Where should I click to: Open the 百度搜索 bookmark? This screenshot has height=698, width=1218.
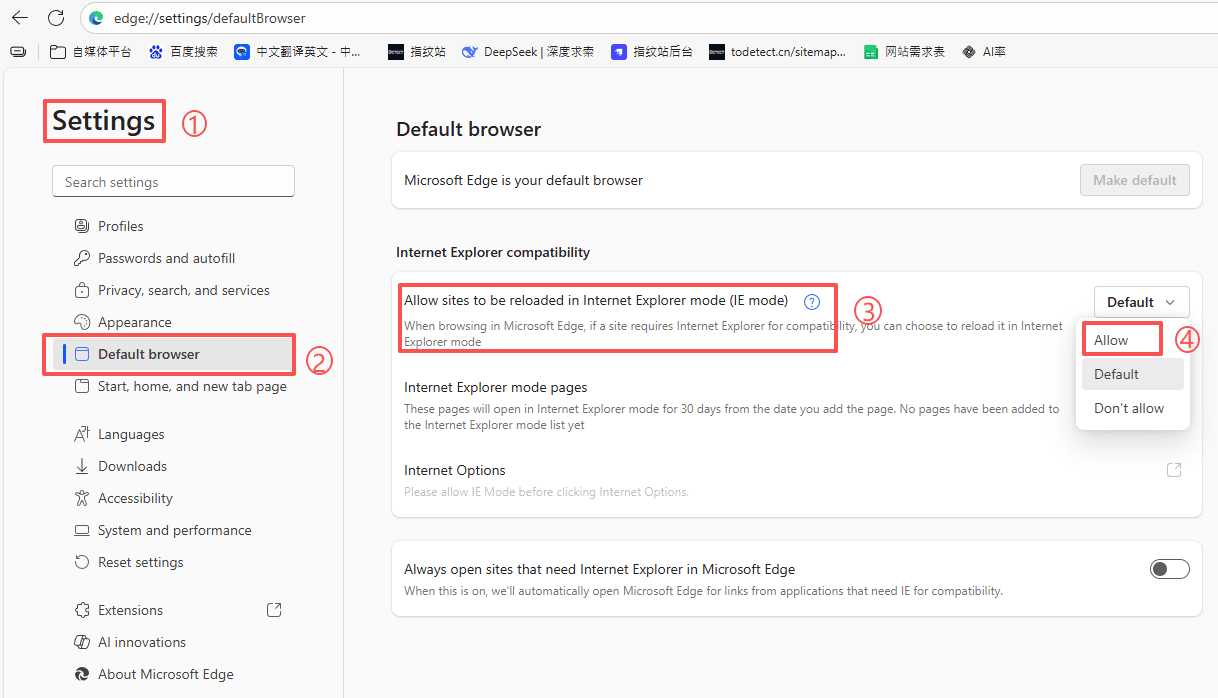[x=183, y=51]
